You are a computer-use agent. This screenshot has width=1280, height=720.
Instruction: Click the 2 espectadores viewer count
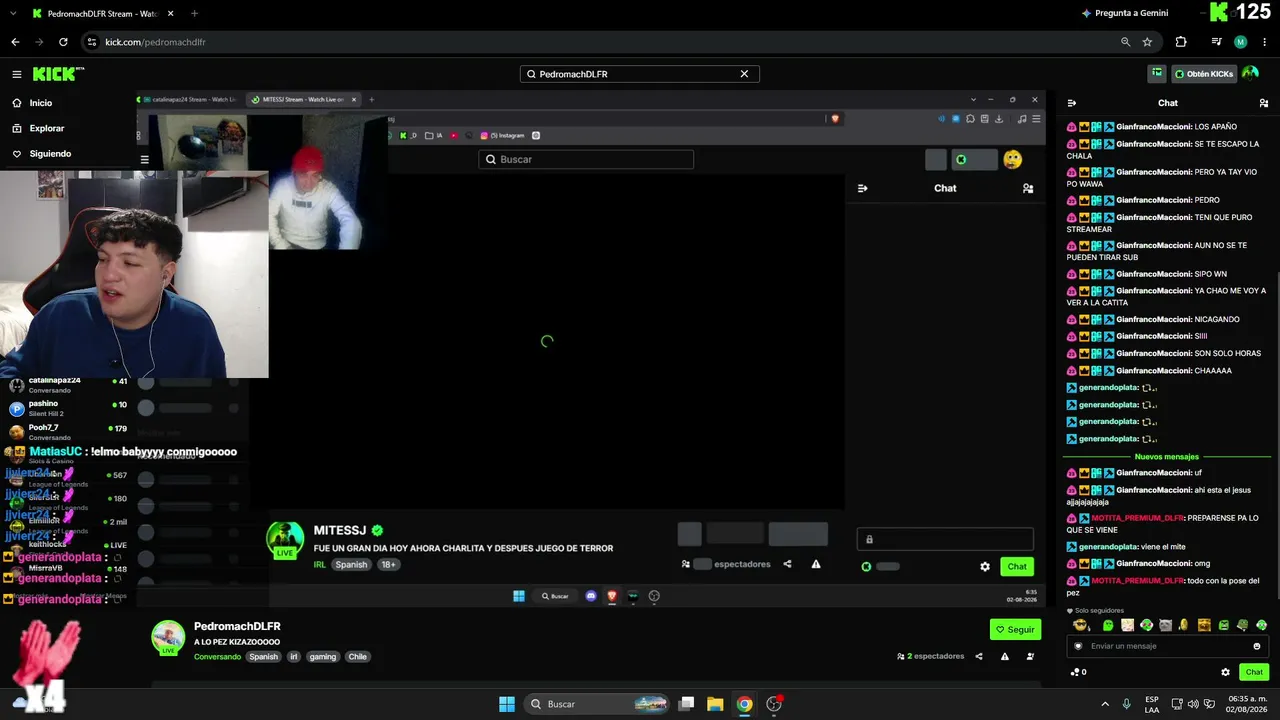click(930, 657)
